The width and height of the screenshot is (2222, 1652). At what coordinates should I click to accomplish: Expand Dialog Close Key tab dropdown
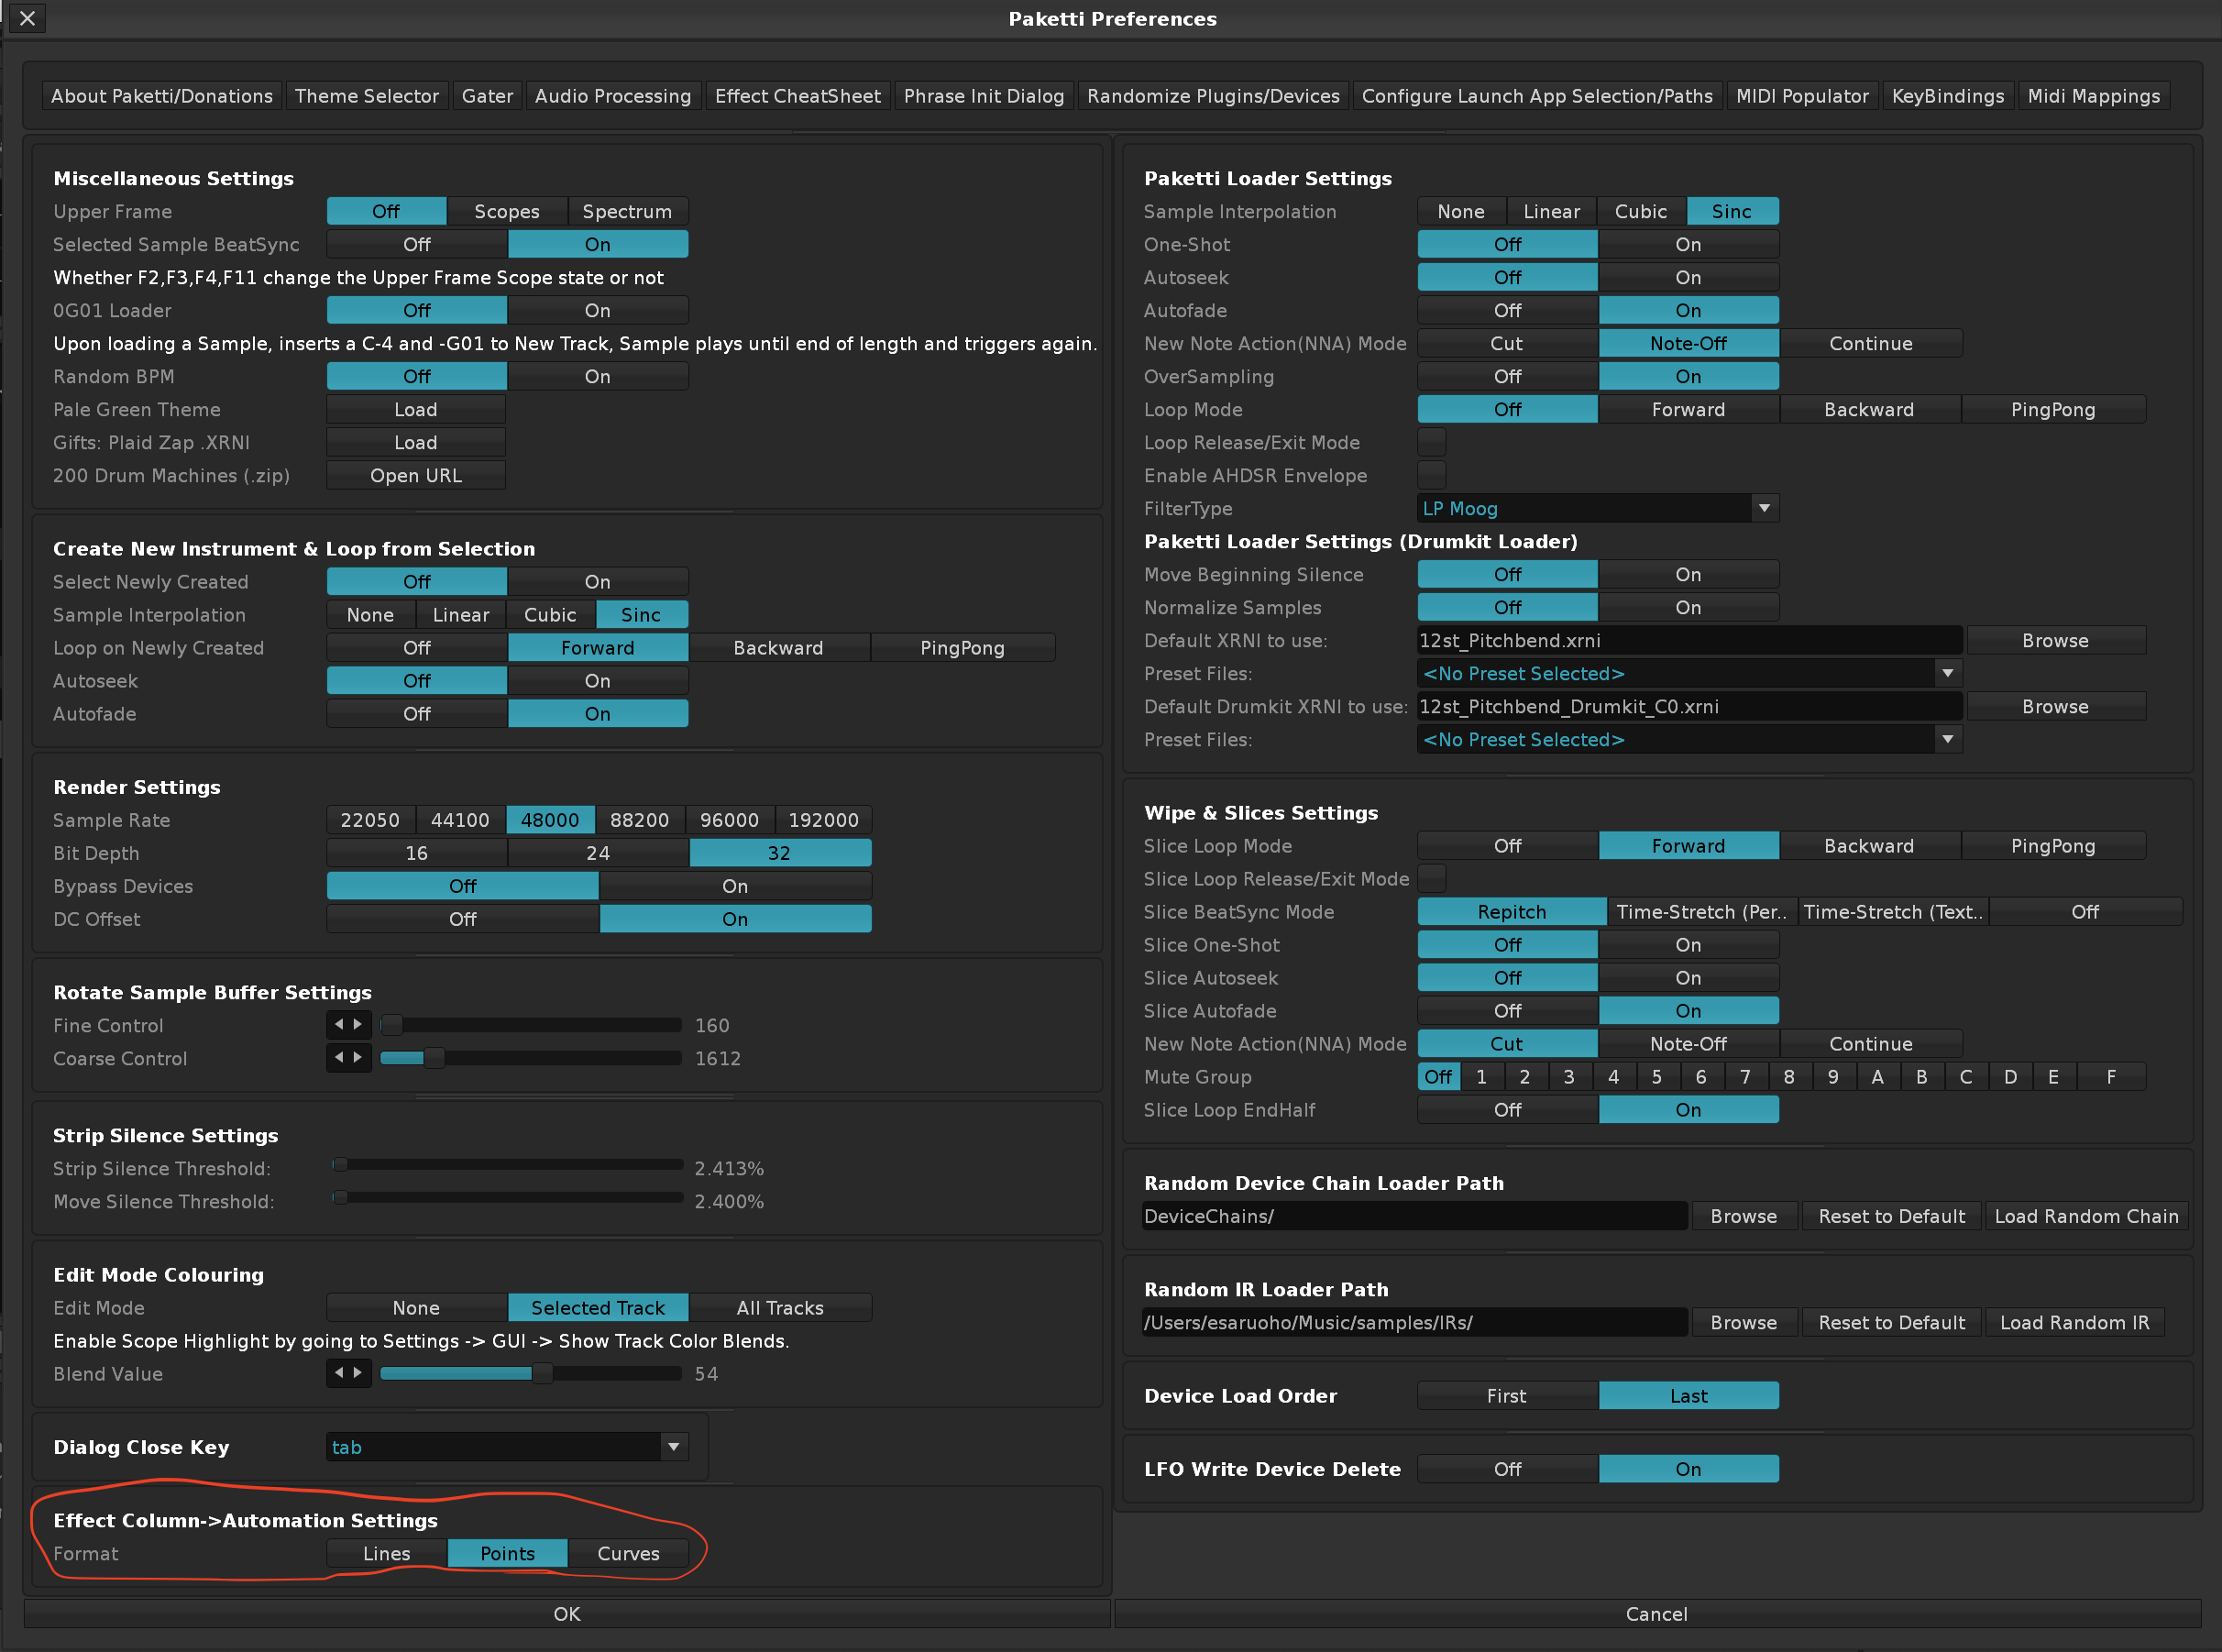coord(674,1446)
